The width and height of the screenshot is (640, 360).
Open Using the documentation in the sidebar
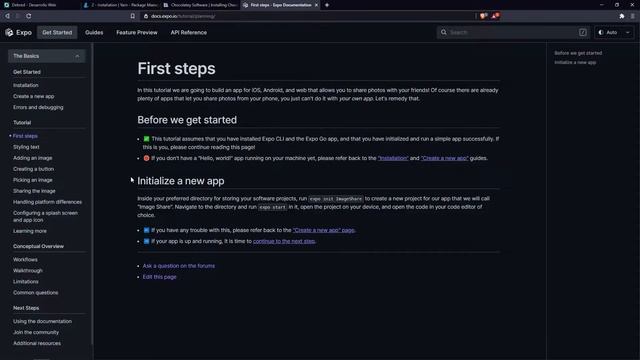[42, 321]
